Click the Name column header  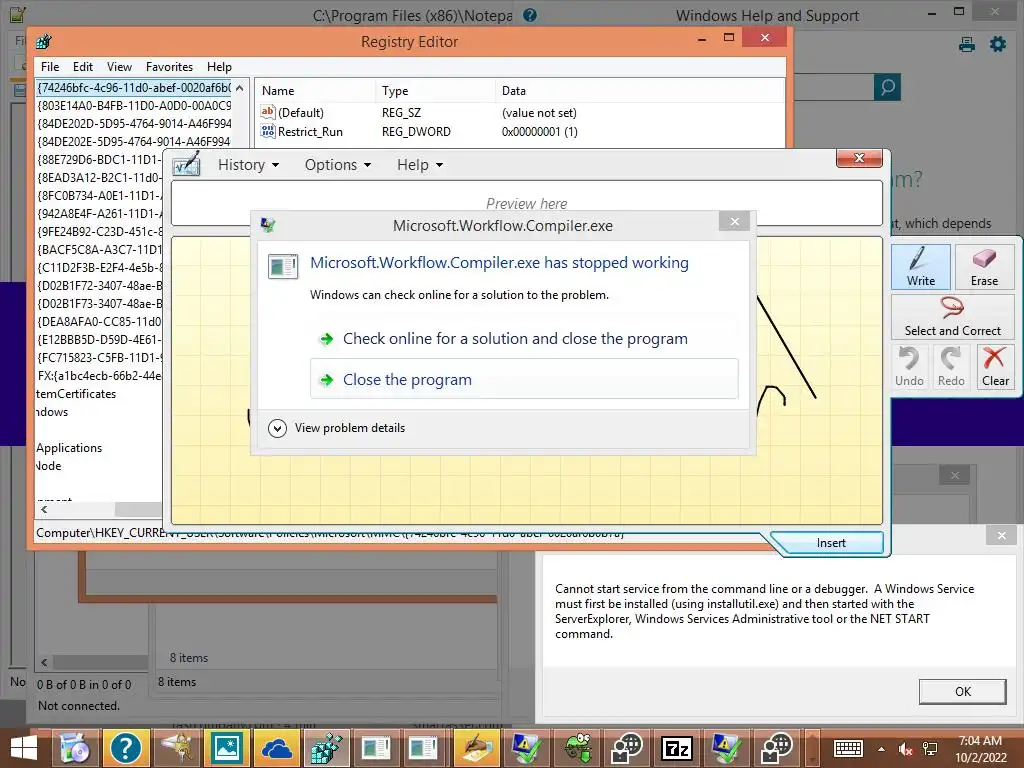315,91
